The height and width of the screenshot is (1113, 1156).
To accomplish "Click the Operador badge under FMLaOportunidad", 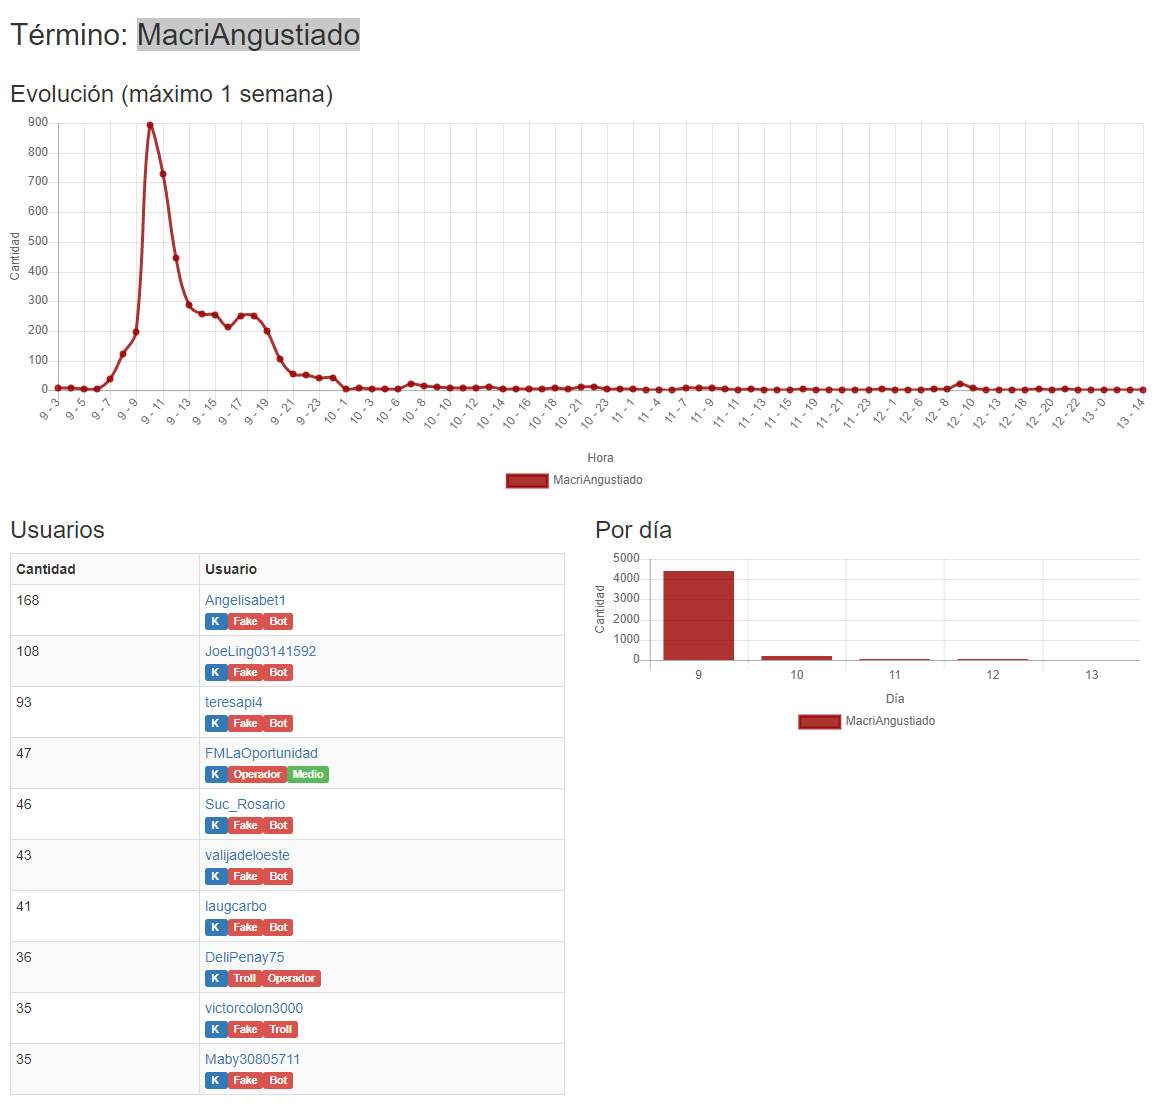I will coord(257,774).
